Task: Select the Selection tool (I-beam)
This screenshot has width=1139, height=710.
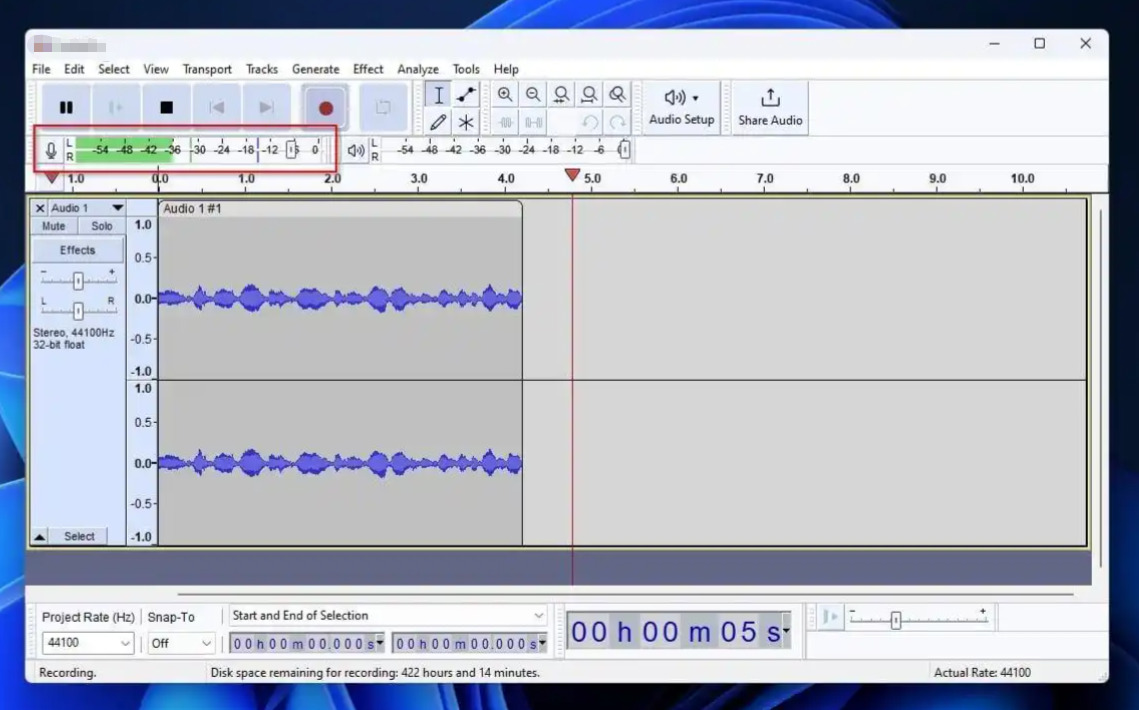Action: [438, 95]
